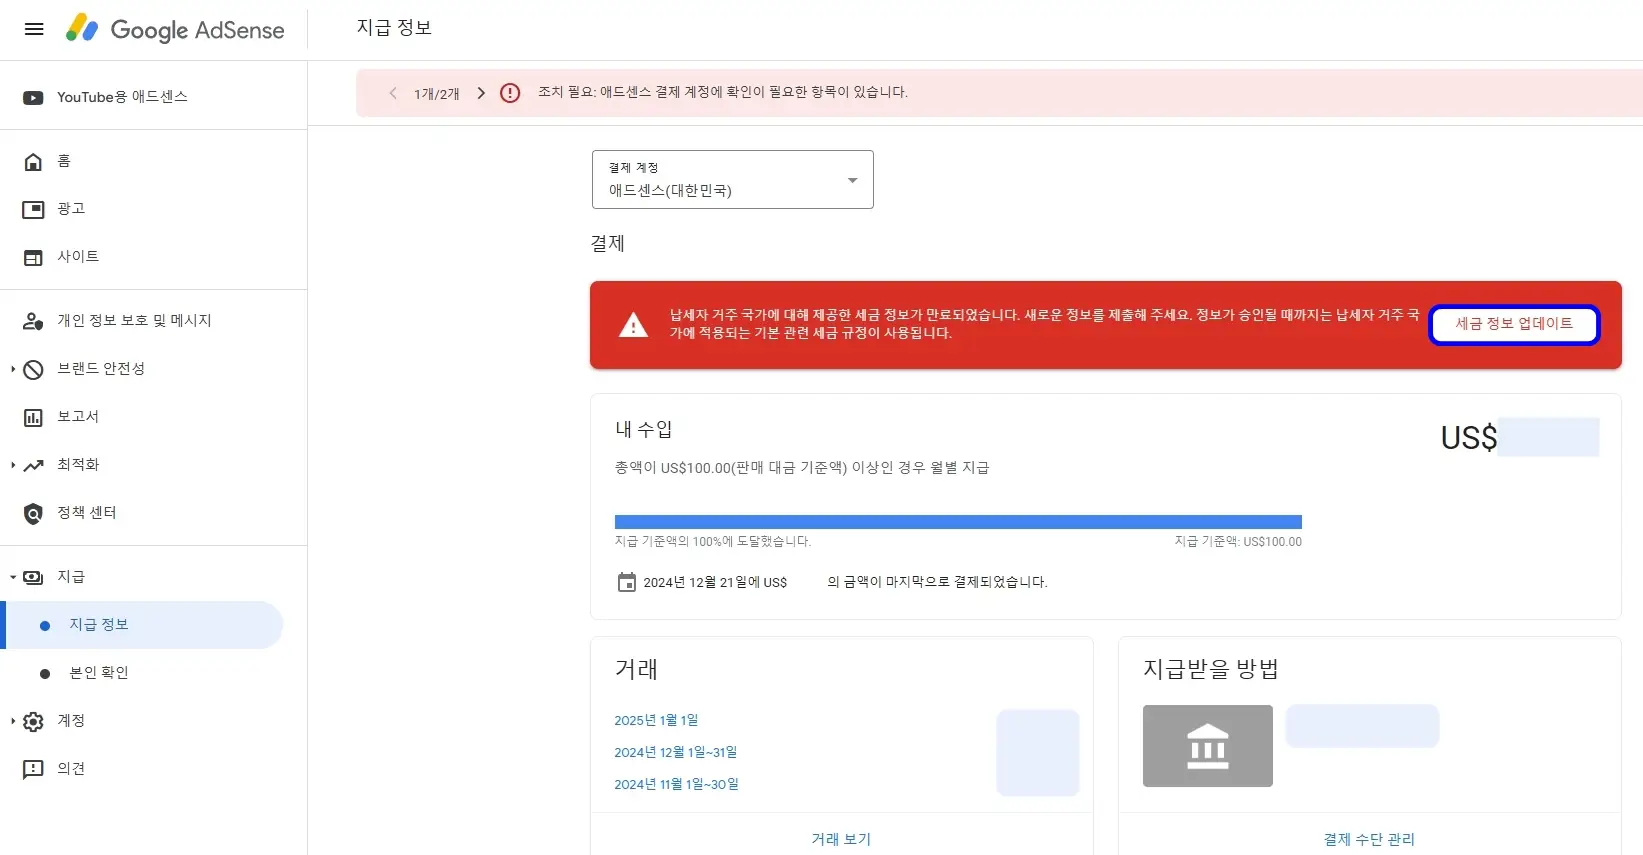Viewport: 1643px width, 855px height.
Task: Click the bank building payment method thumbnail
Action: [1208, 746]
